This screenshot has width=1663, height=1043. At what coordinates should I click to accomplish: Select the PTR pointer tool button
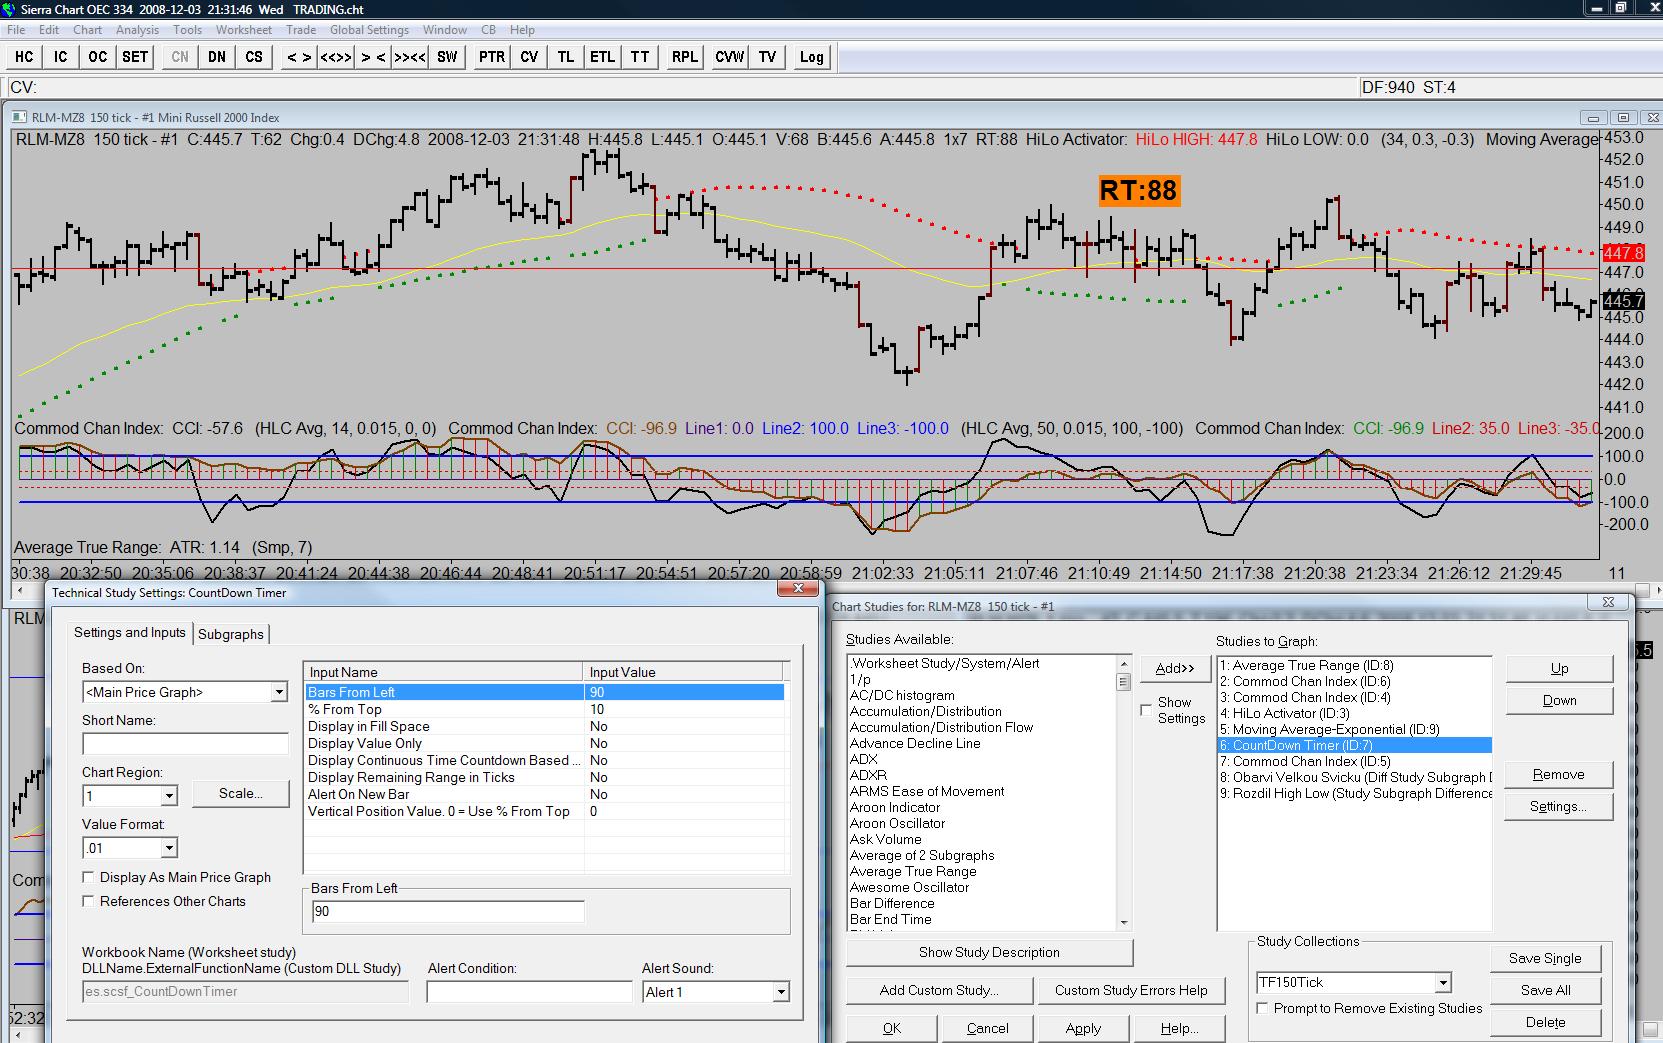pos(491,57)
